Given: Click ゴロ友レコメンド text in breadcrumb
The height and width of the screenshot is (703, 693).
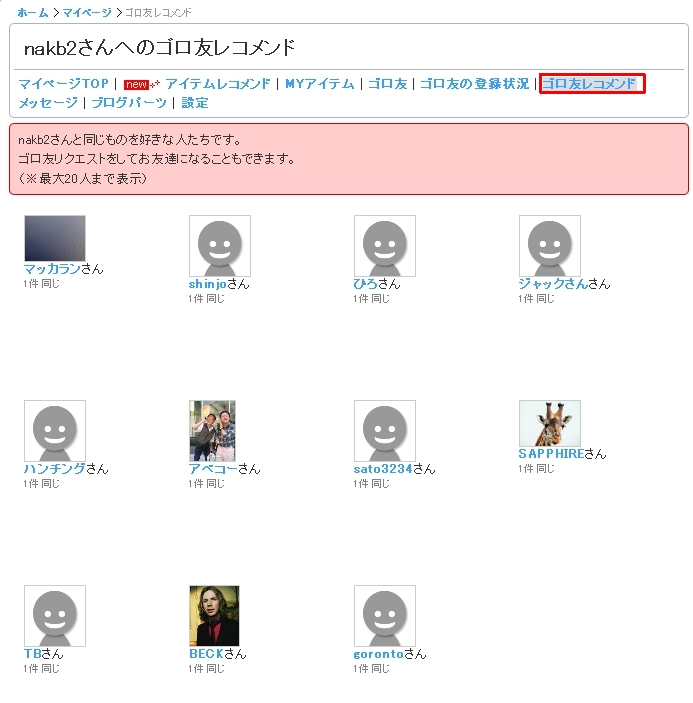Looking at the screenshot, I should click(158, 13).
